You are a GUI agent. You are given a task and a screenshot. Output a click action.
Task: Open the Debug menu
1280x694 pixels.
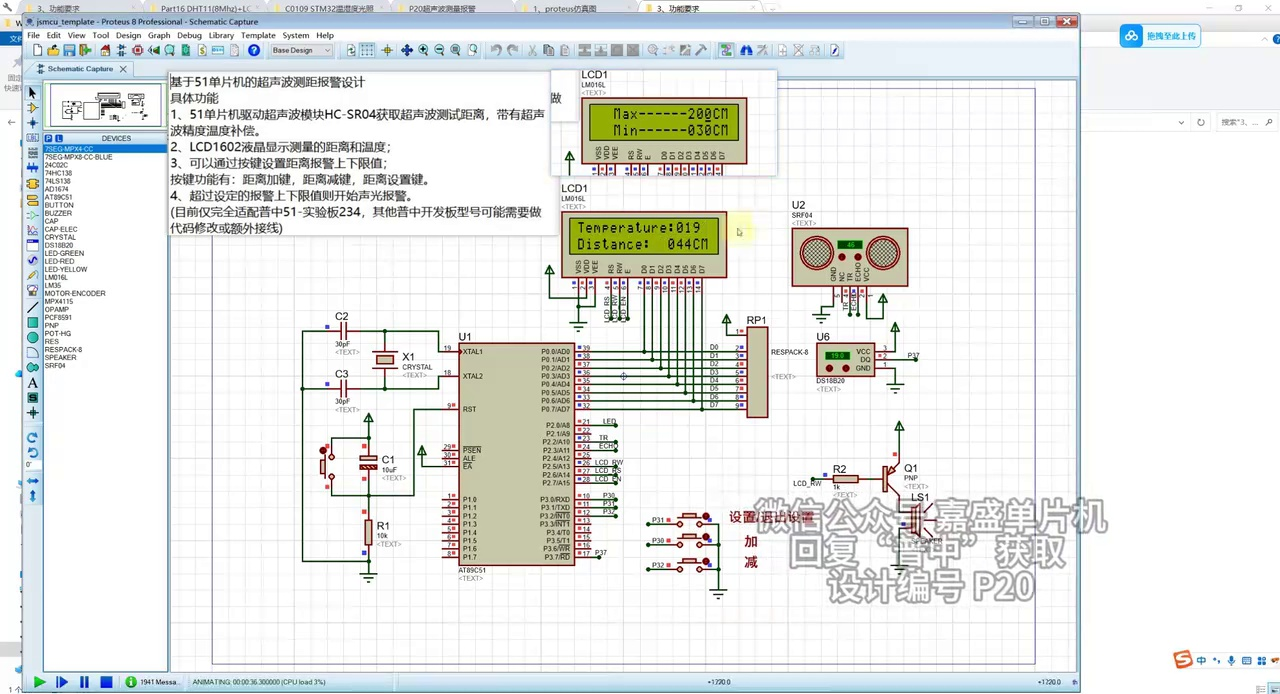(x=189, y=35)
